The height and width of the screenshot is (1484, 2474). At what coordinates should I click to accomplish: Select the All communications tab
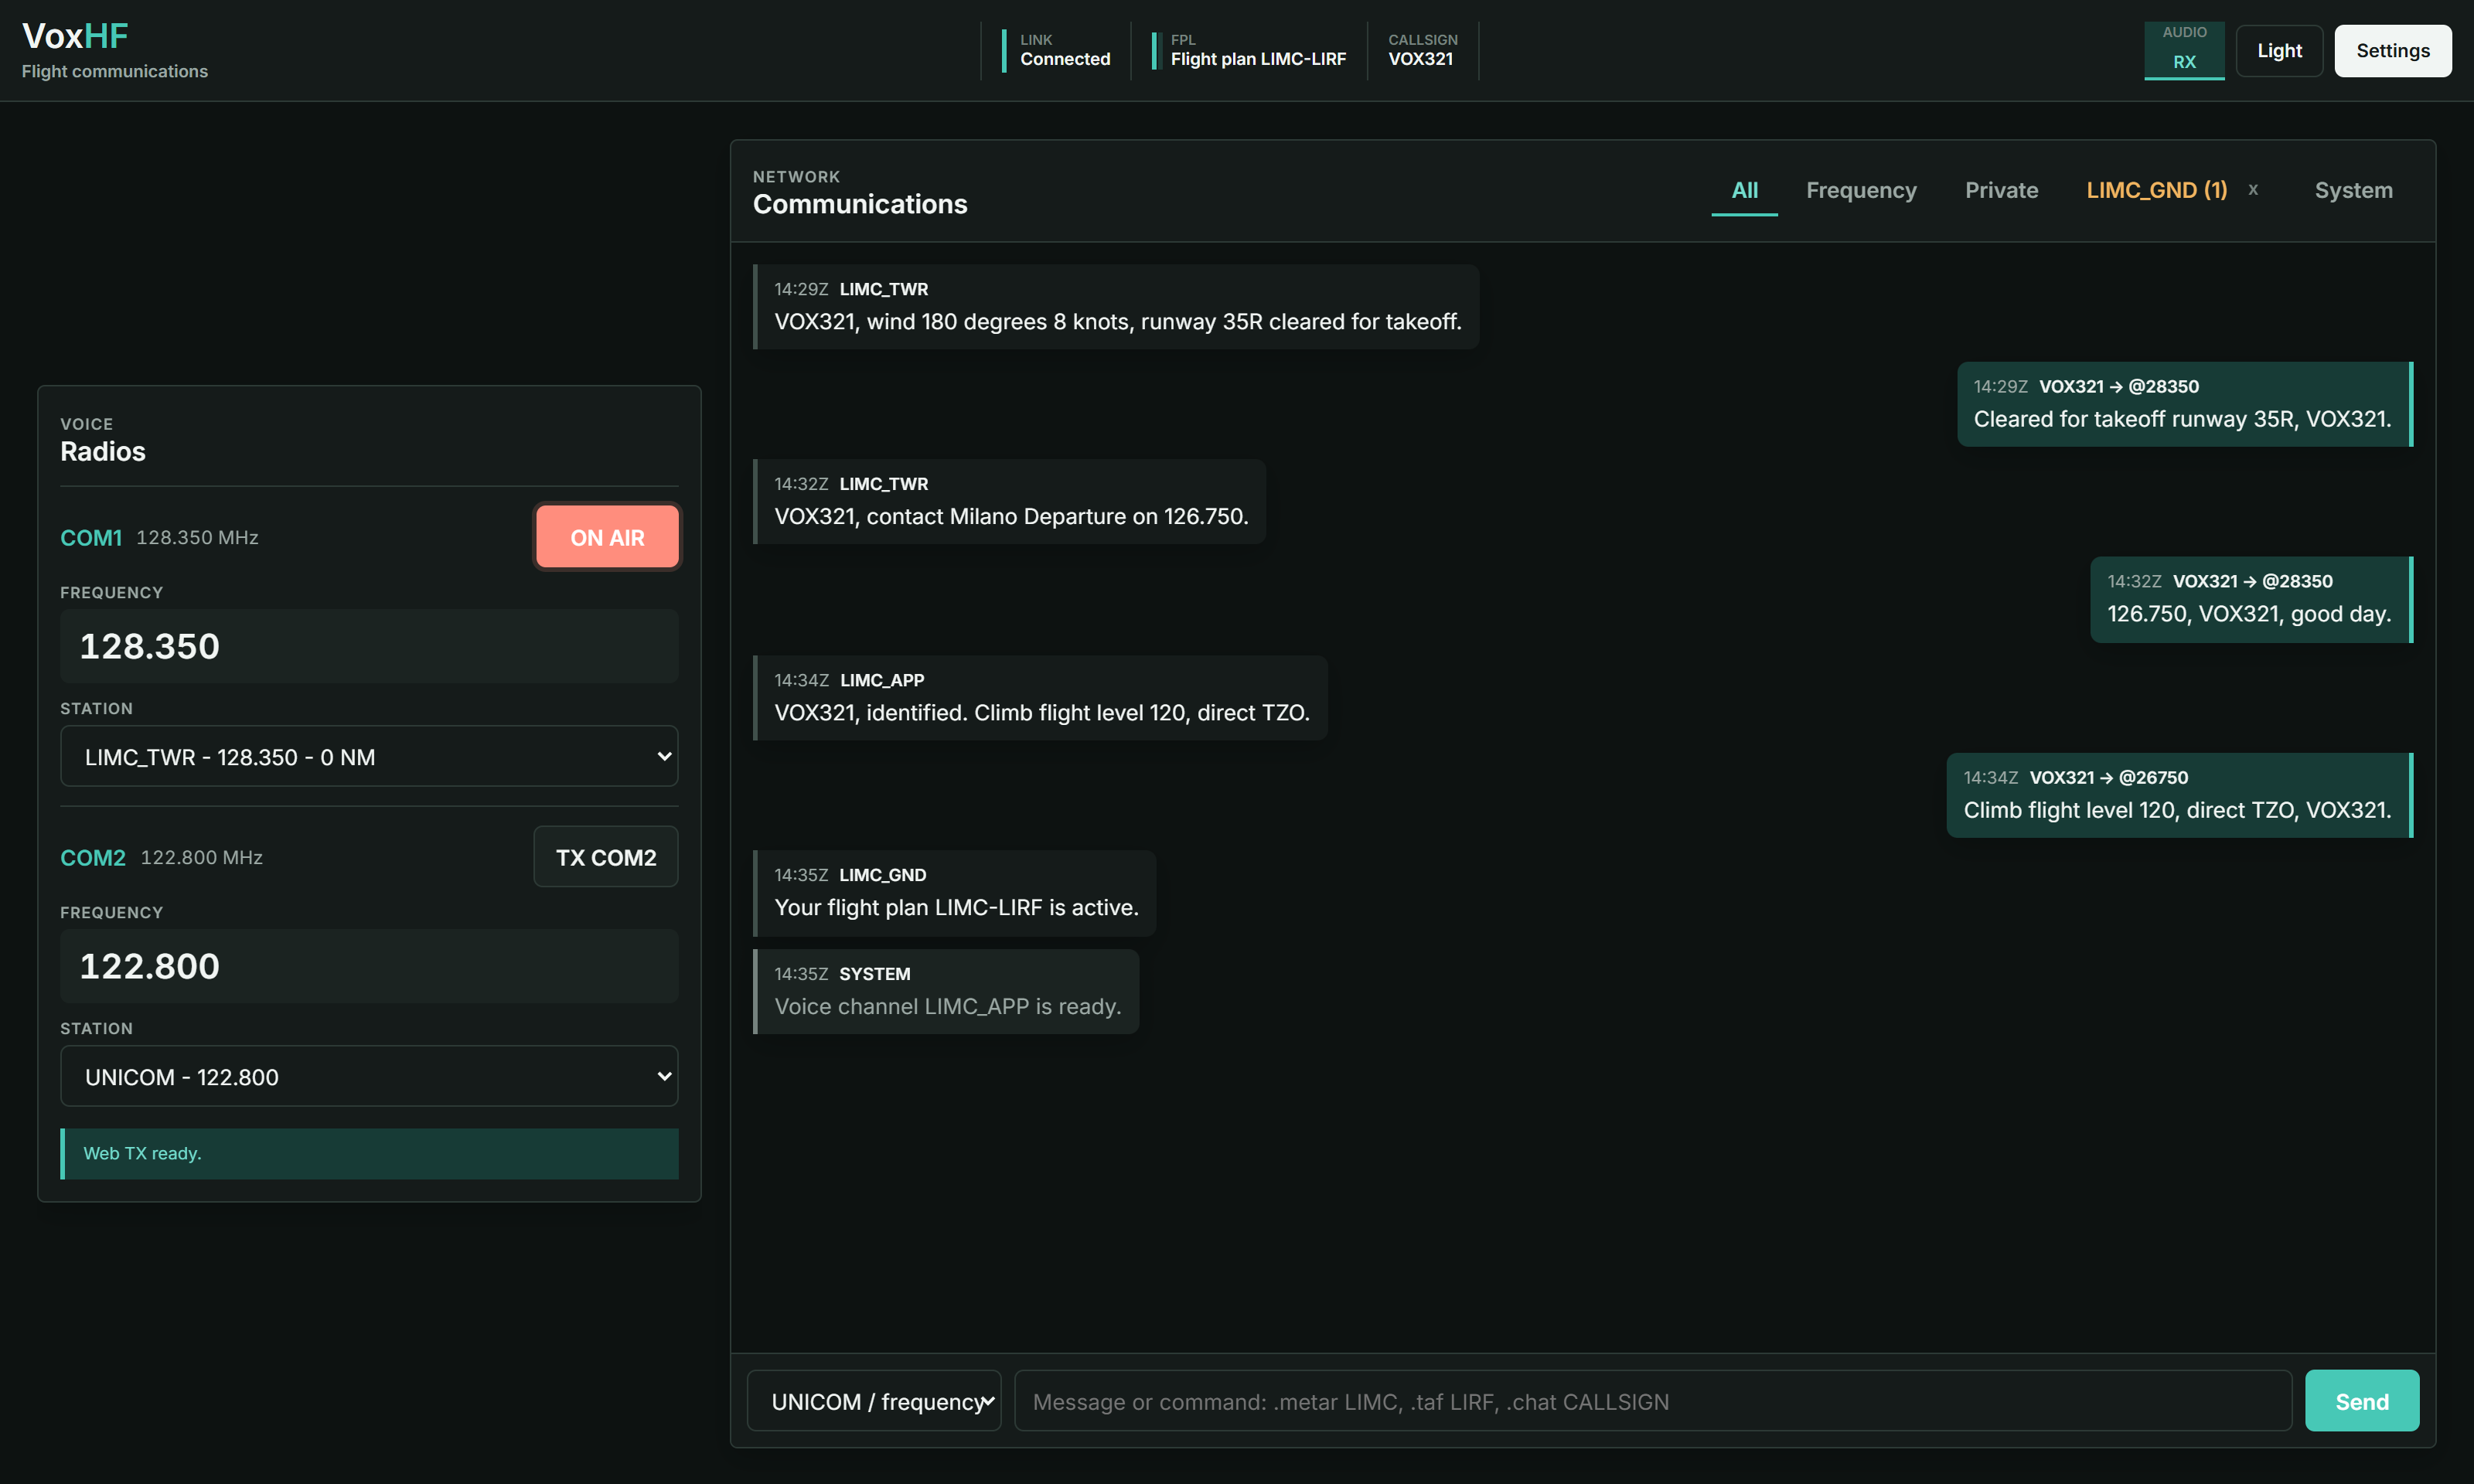tap(1744, 190)
